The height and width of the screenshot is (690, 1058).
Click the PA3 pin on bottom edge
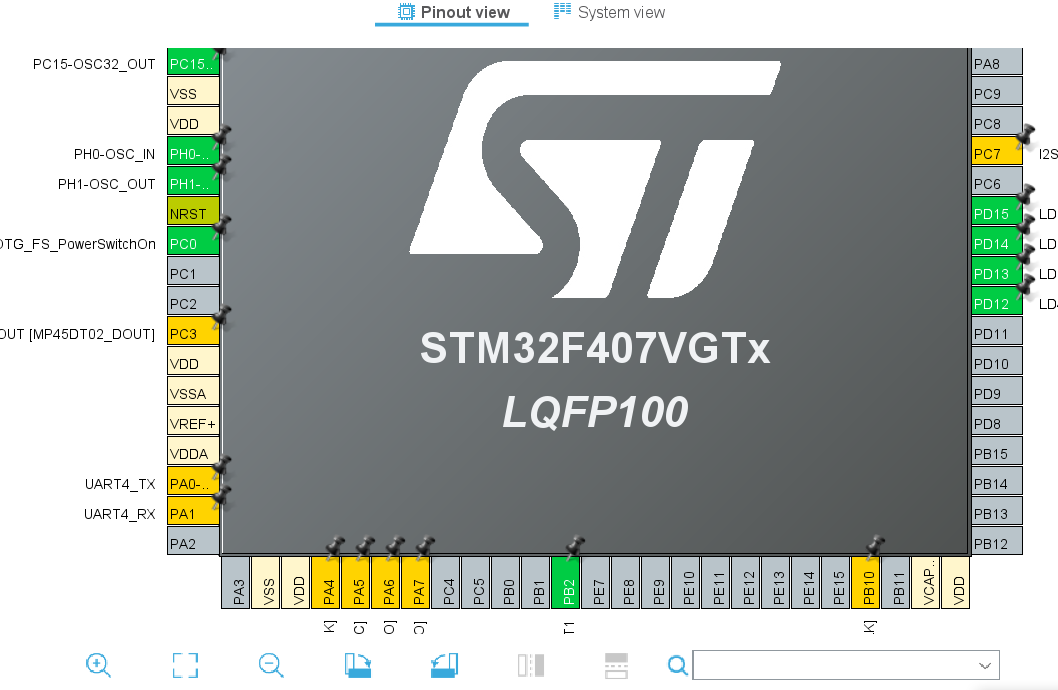tap(235, 583)
